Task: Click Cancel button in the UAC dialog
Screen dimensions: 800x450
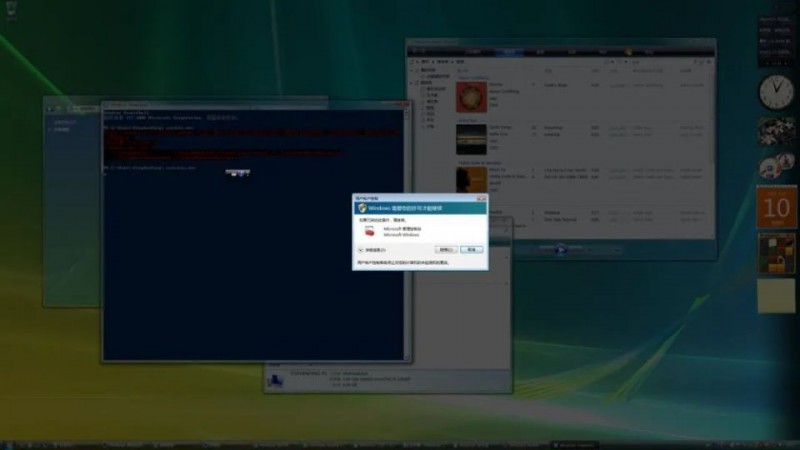Action: tap(472, 249)
